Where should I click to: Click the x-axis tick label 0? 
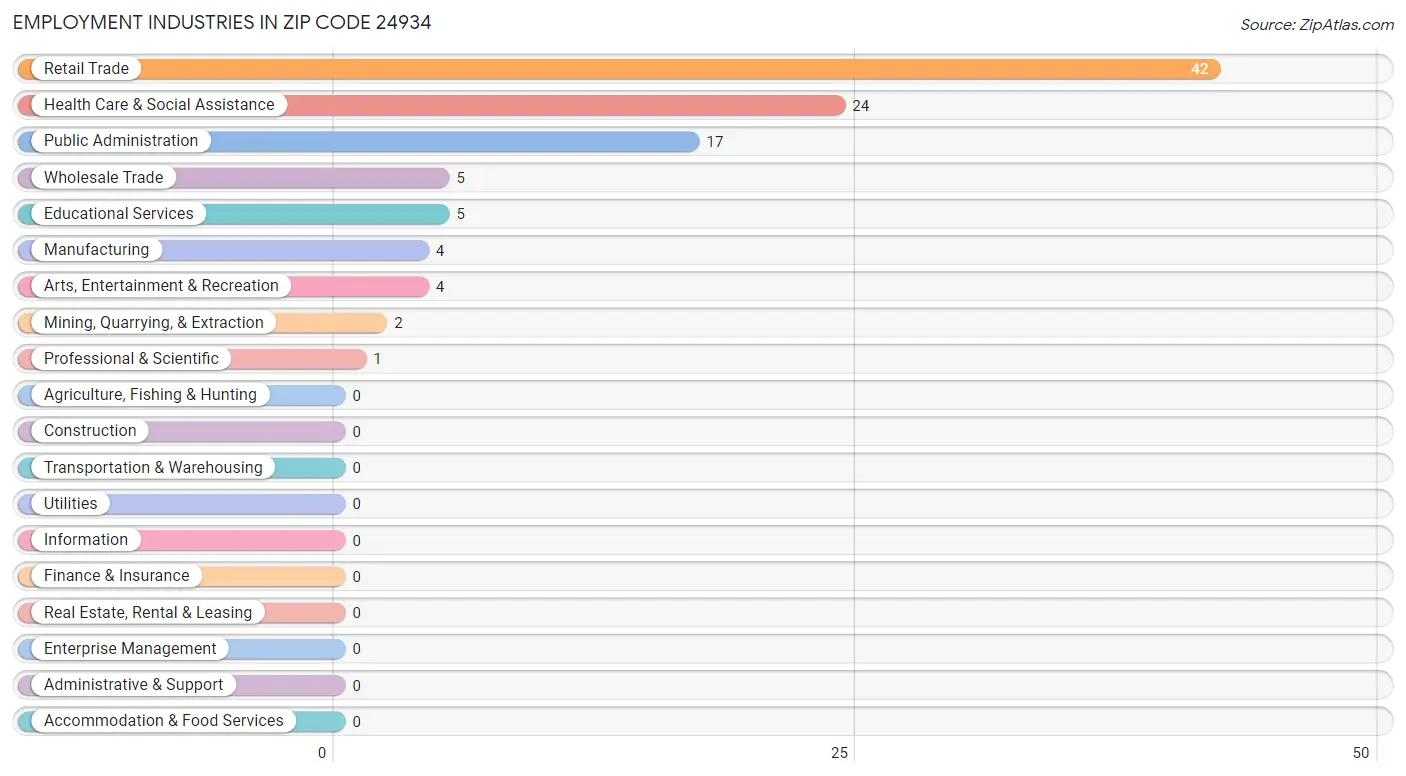(322, 753)
